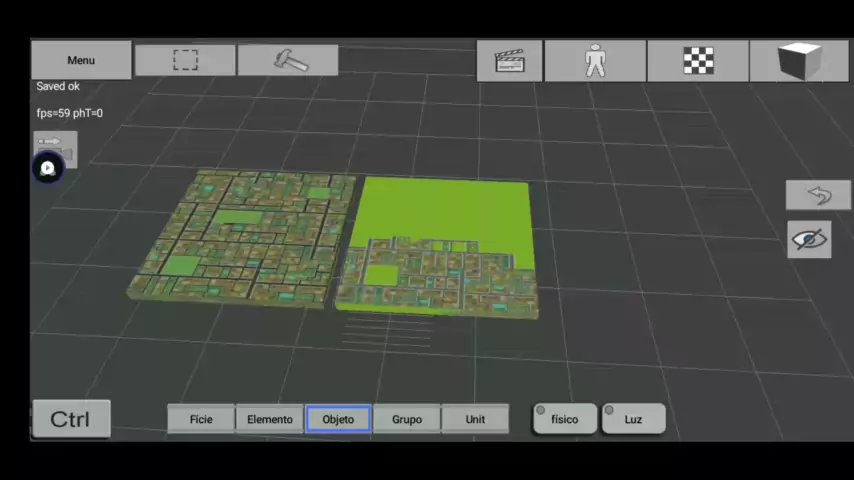Enable the físico toggle
This screenshot has width=854, height=480.
[564, 419]
